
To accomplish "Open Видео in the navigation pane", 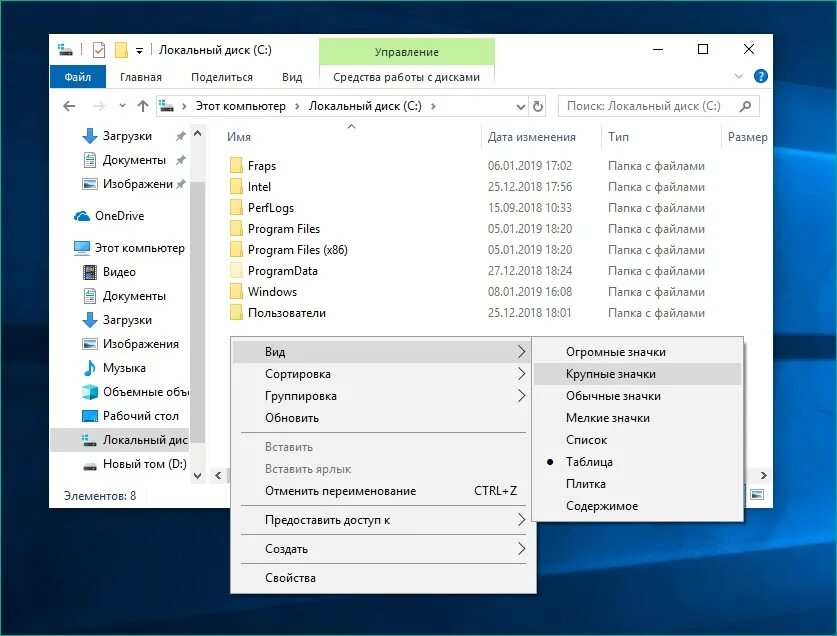I will point(119,272).
